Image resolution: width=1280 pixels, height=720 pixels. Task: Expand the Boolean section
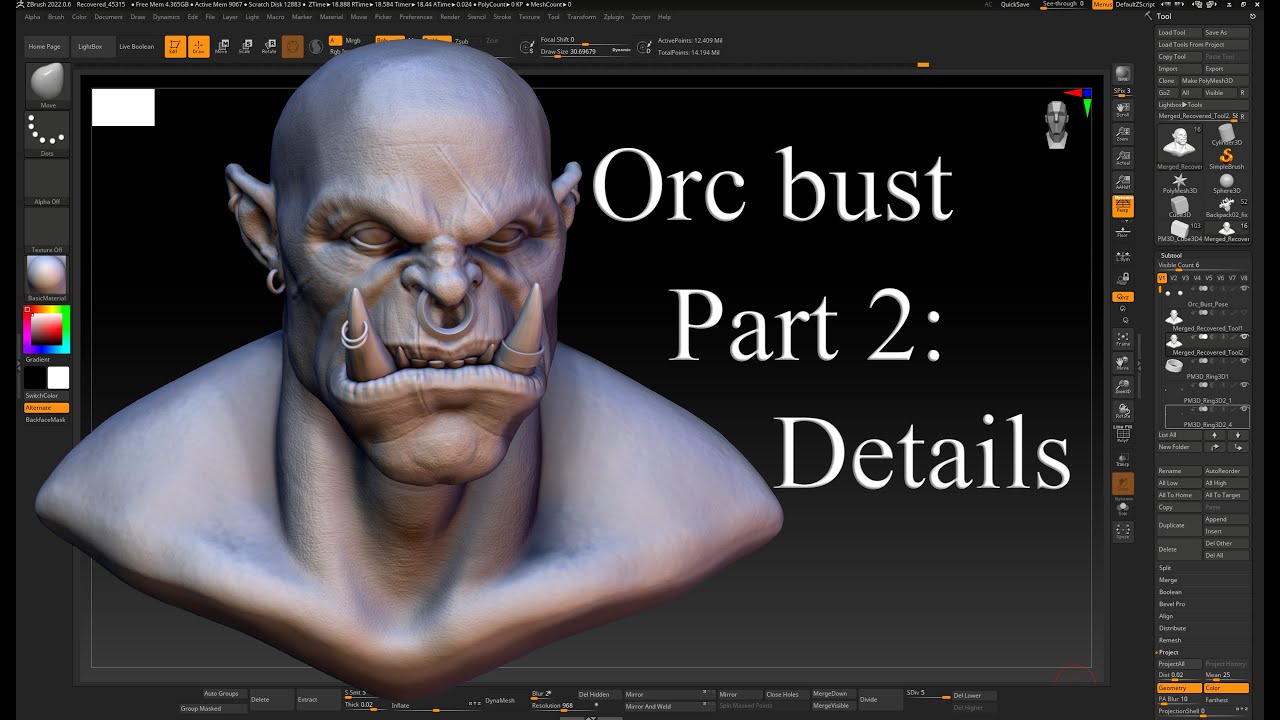point(1170,592)
